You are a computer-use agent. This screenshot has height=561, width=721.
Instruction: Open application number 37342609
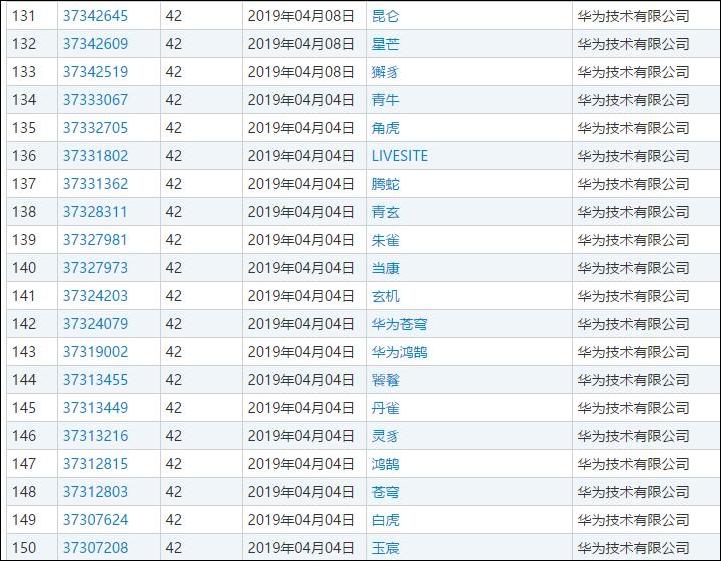95,44
